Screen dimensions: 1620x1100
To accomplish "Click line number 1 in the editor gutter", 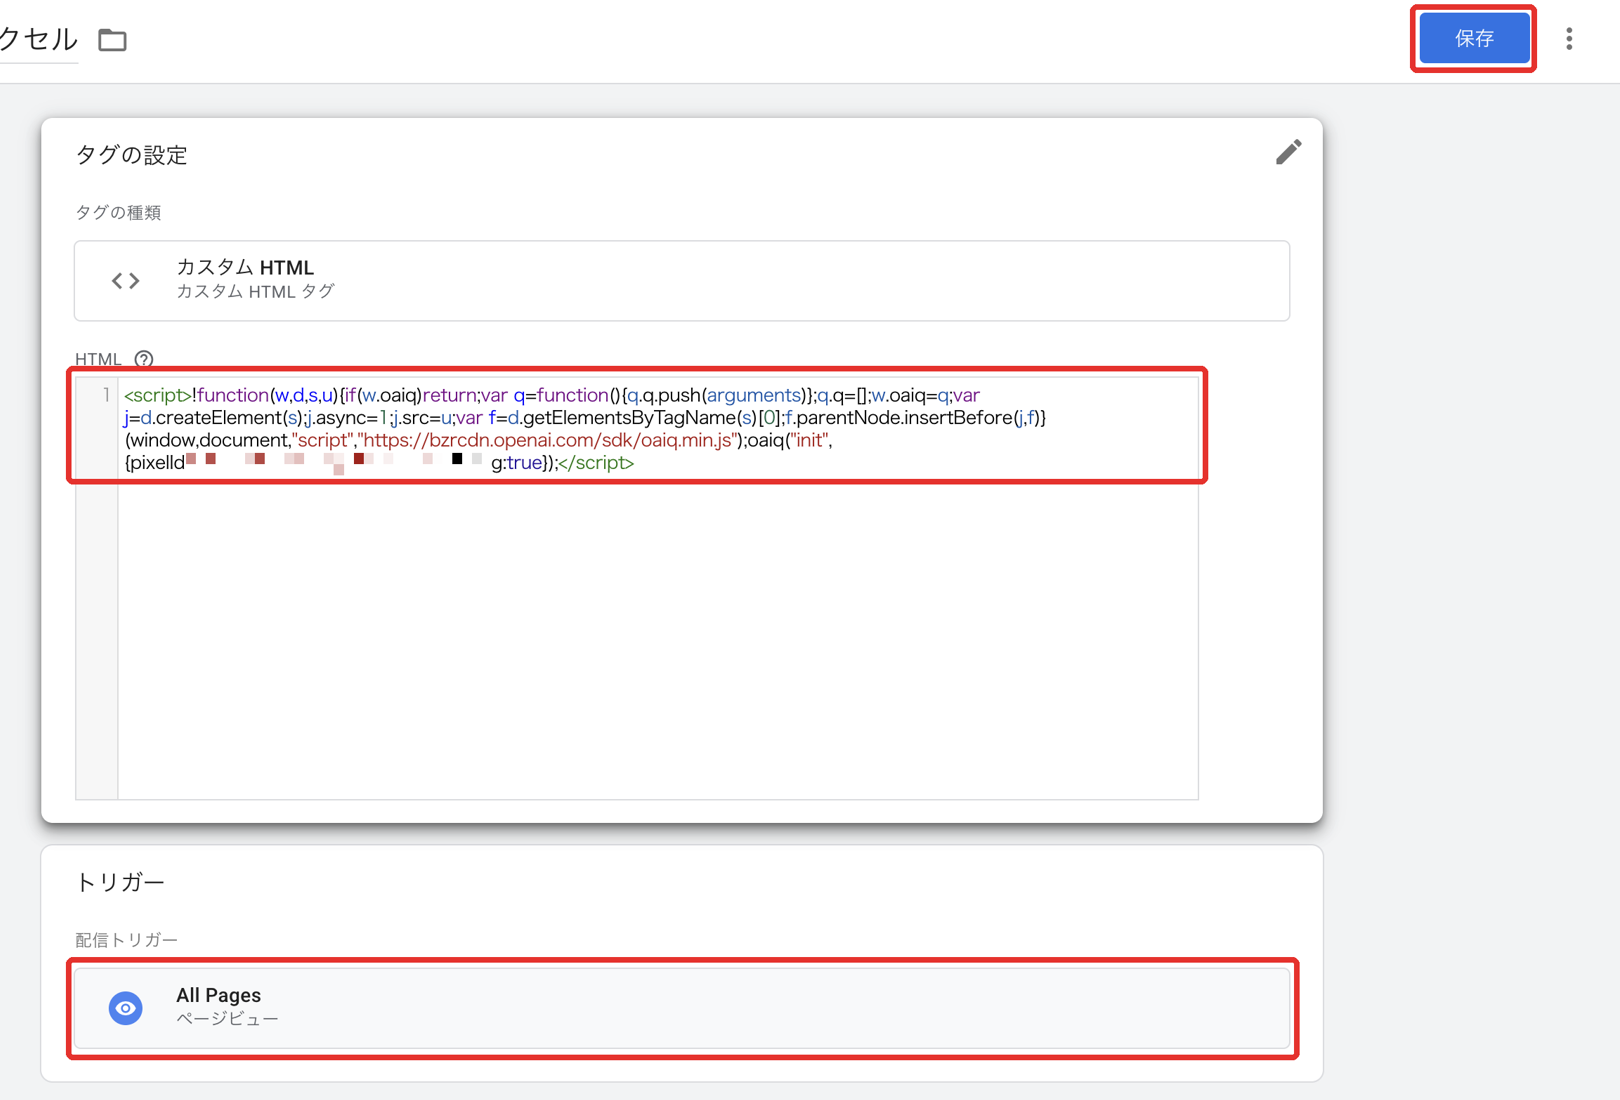I will (106, 395).
